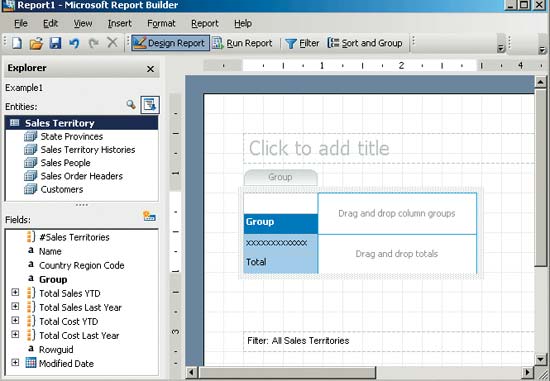Click the entity search magnifier icon

131,105
